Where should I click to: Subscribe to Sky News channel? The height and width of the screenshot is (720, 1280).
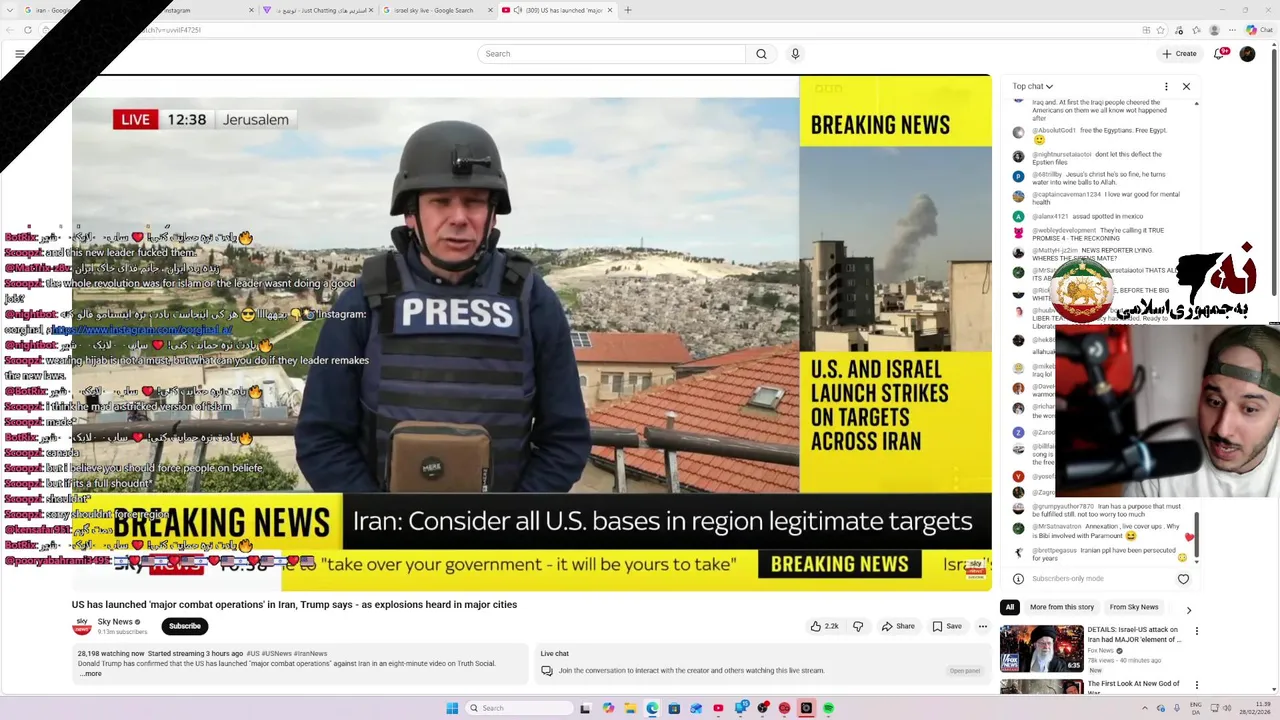pyautogui.click(x=184, y=626)
